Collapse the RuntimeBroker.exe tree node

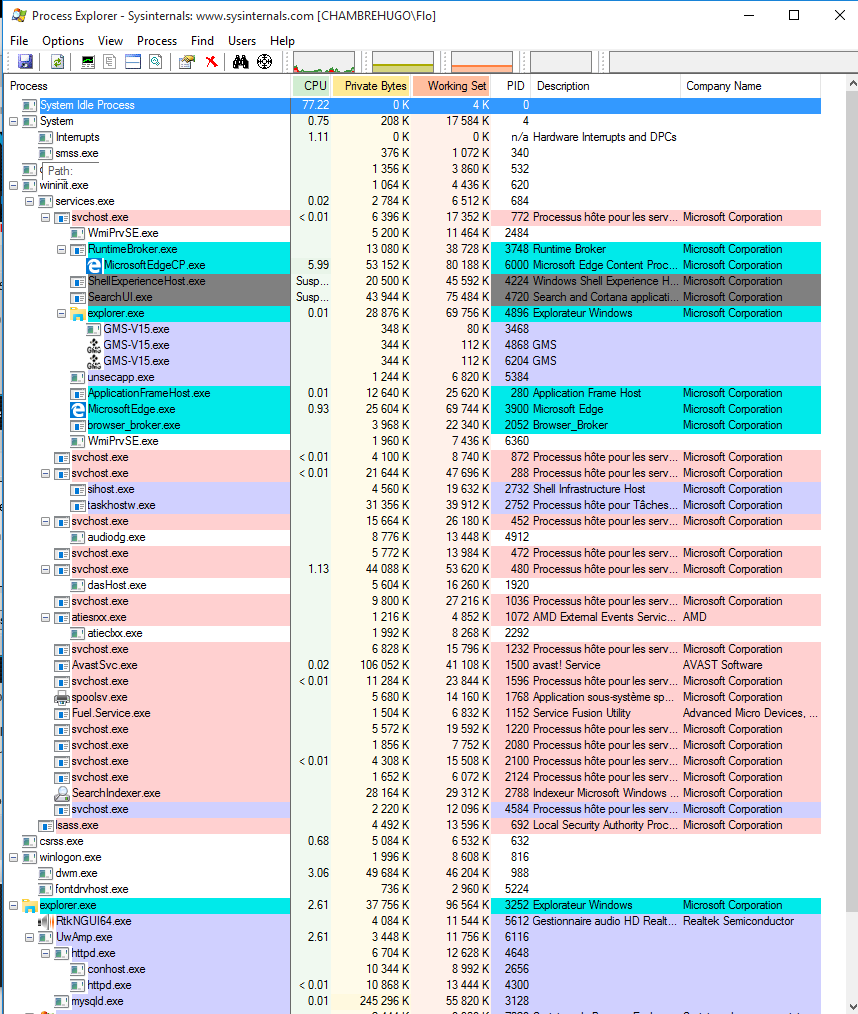61,250
